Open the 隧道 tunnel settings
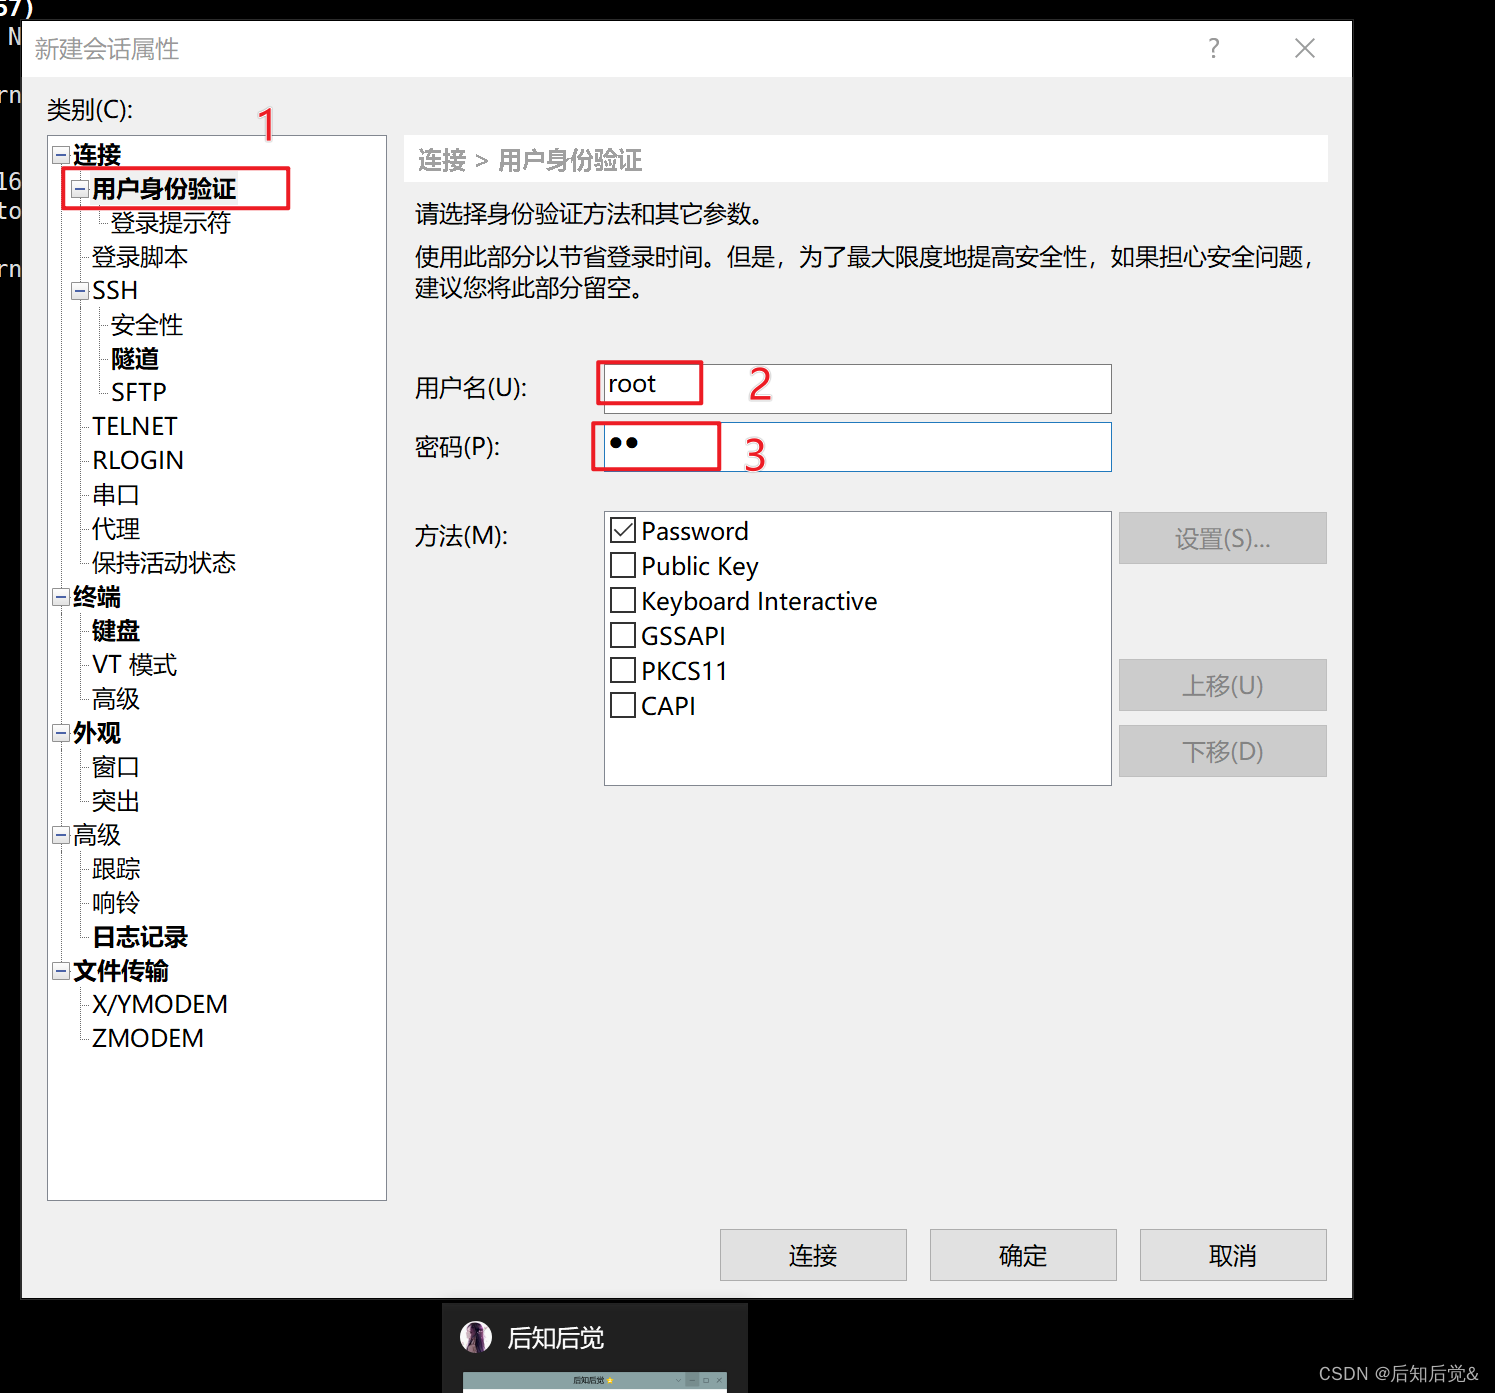This screenshot has width=1495, height=1393. (135, 359)
